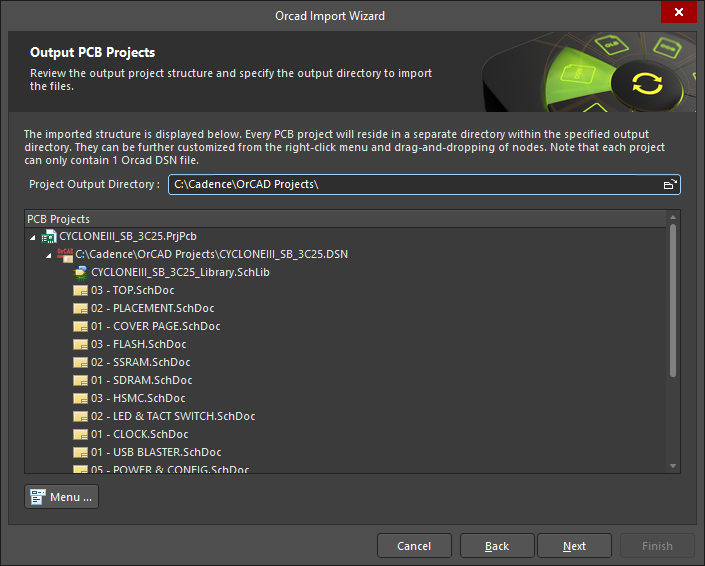Cancel the Orcad Import Wizard
The height and width of the screenshot is (566, 705).
[x=414, y=546]
